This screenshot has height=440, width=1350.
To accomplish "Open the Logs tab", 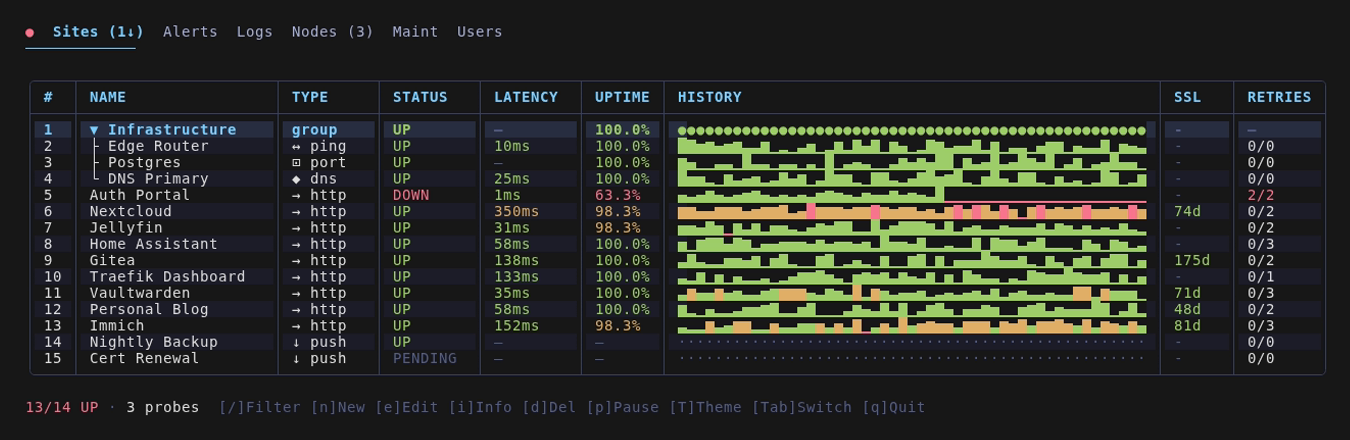I will click(255, 32).
